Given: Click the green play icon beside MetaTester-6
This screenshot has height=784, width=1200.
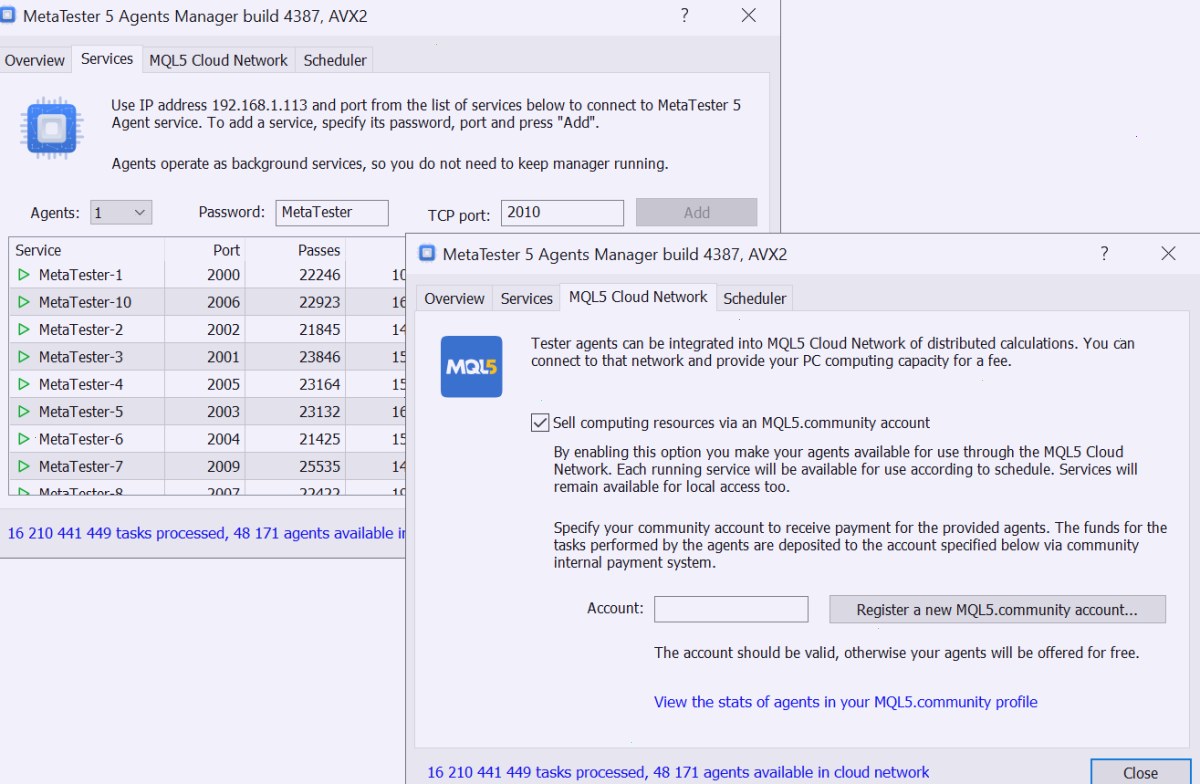Looking at the screenshot, I should (x=23, y=439).
